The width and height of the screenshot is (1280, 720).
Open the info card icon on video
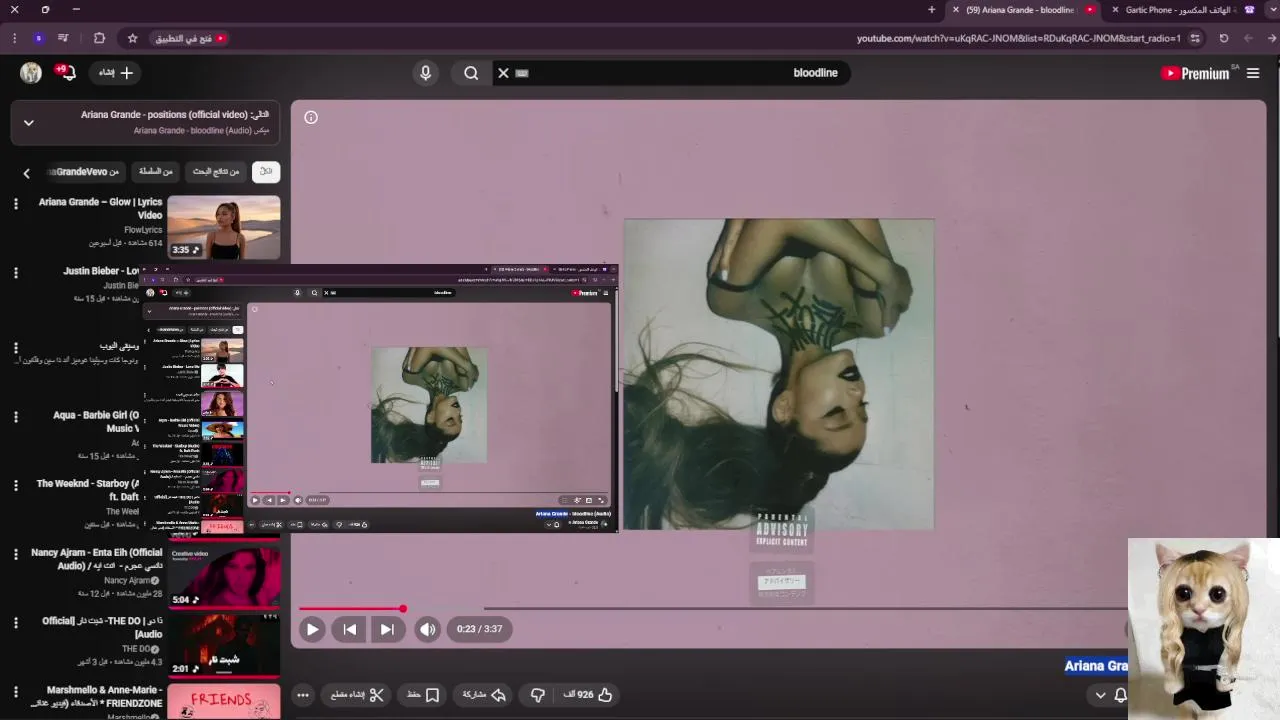coord(311,117)
